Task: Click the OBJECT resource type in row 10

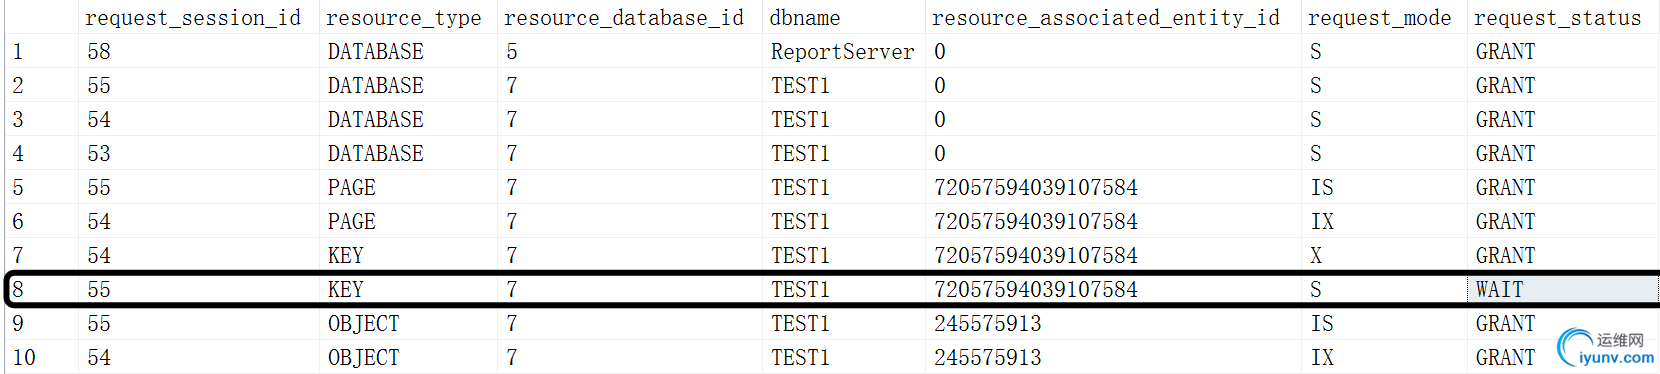Action: click(x=408, y=357)
